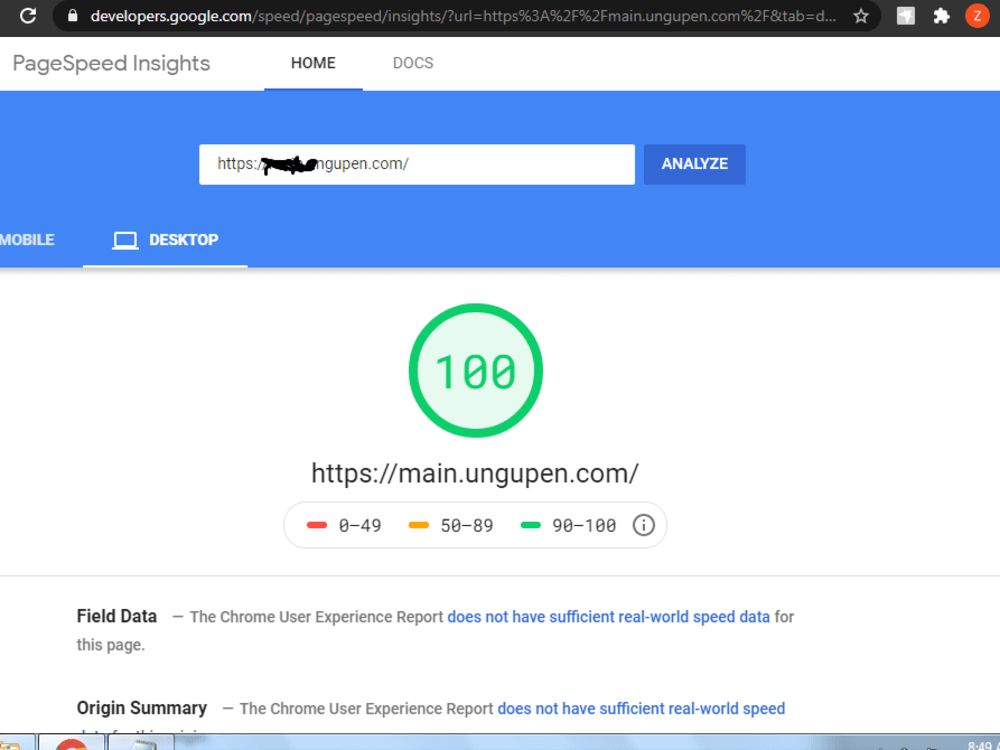Open the DOCS tab
Image resolution: width=1000 pixels, height=750 pixels.
(x=413, y=63)
